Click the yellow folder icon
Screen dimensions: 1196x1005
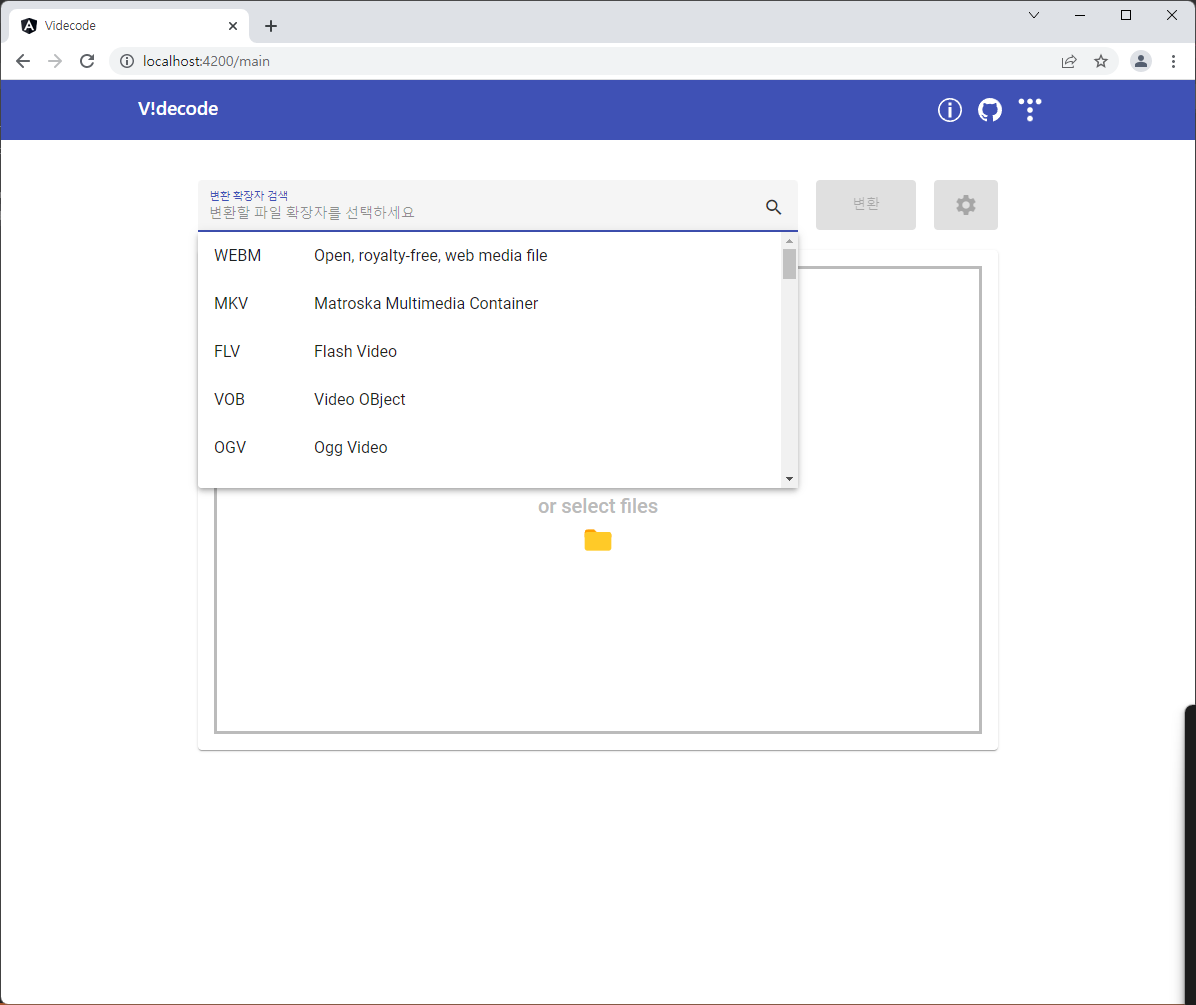(x=598, y=540)
